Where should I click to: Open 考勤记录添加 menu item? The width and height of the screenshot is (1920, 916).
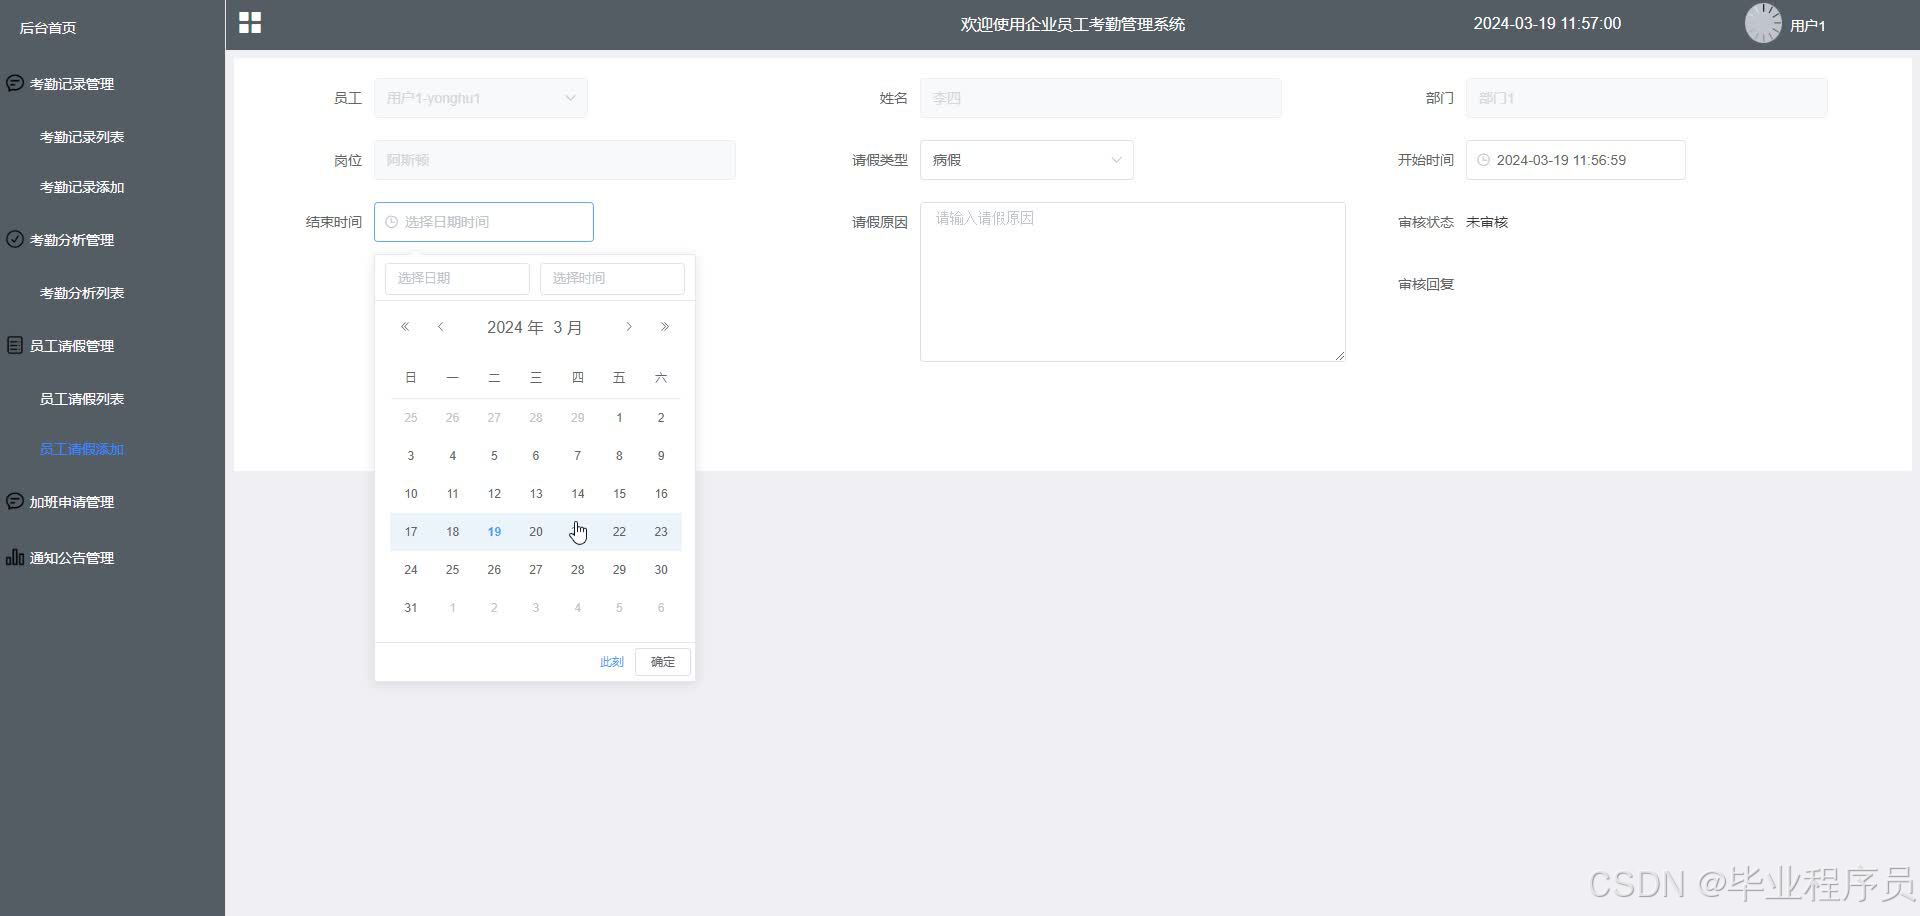82,187
